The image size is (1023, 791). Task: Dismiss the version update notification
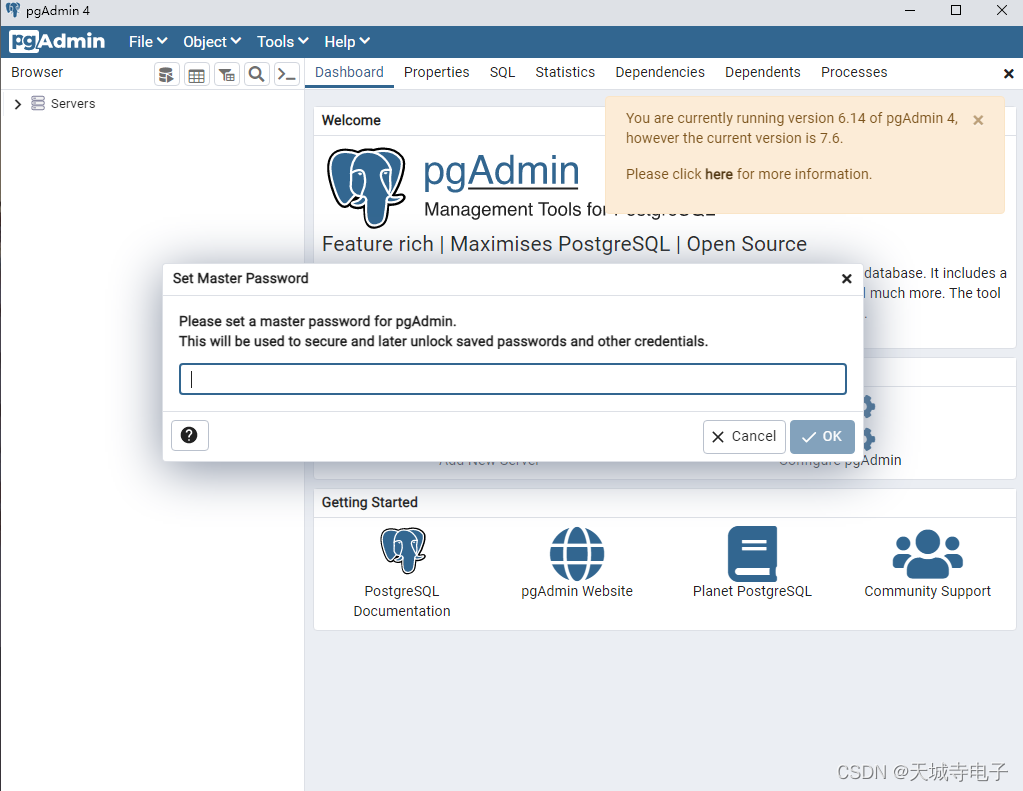point(978,119)
